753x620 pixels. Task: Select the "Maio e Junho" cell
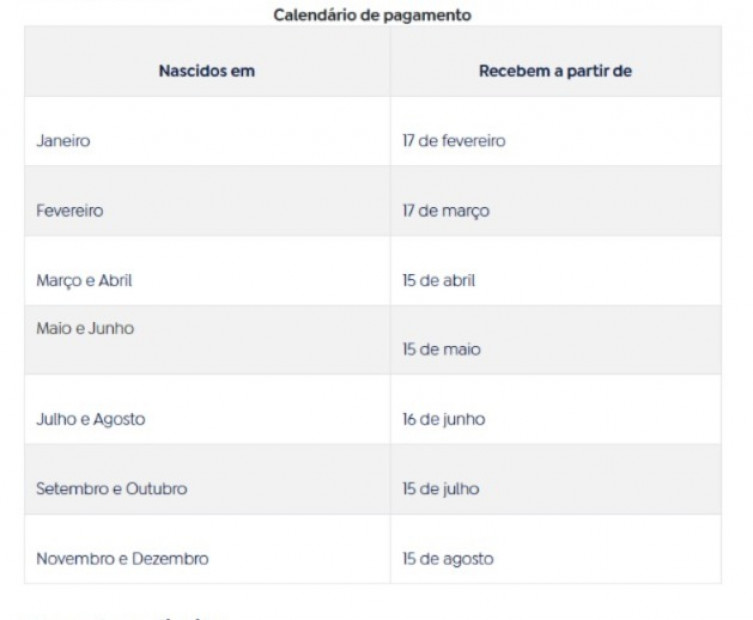coord(84,327)
